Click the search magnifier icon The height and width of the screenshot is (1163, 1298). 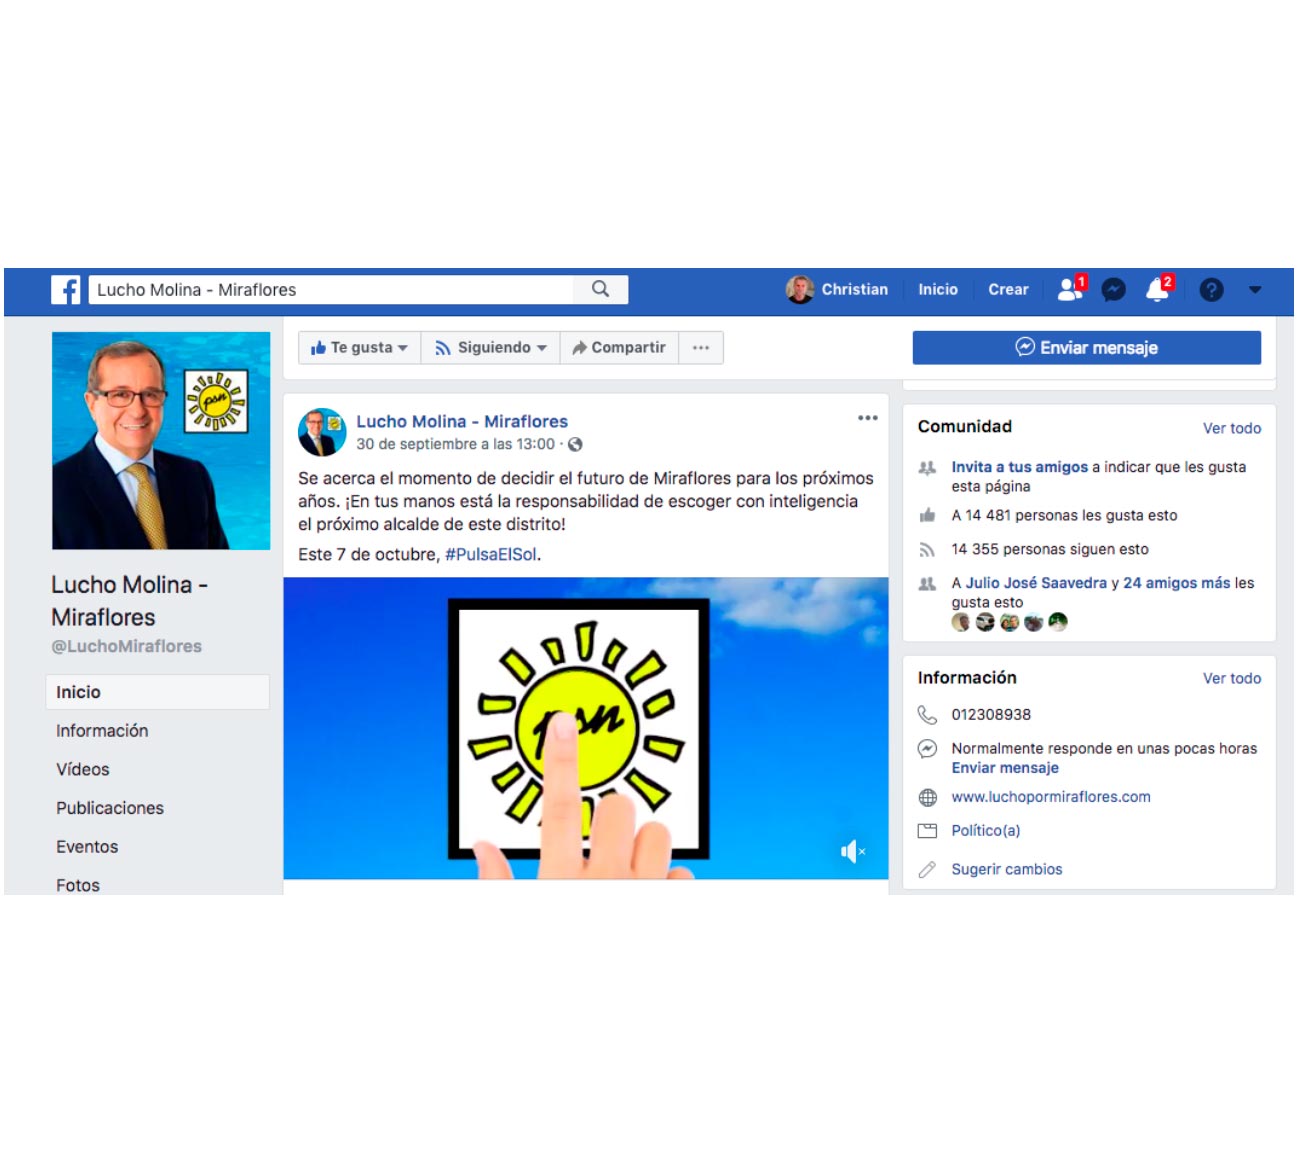(600, 289)
